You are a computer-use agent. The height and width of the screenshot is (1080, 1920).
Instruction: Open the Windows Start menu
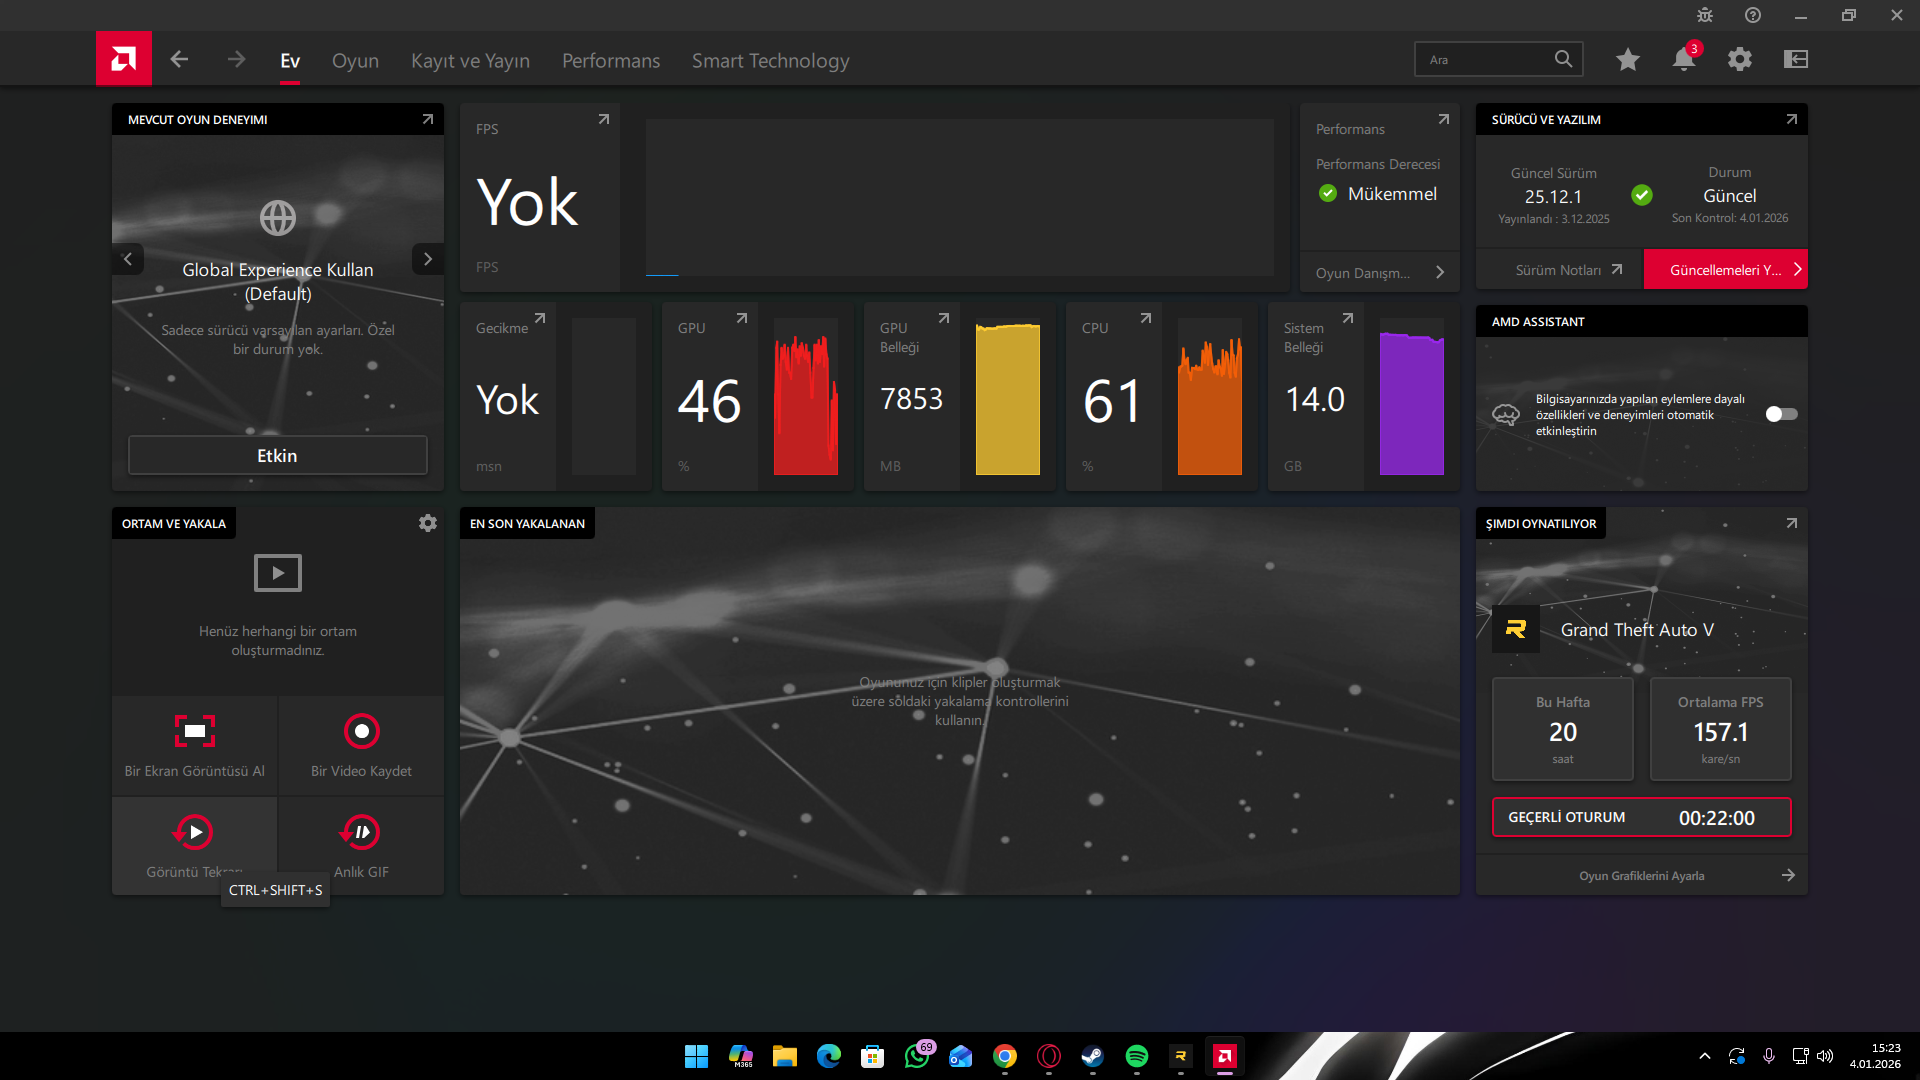click(697, 1056)
